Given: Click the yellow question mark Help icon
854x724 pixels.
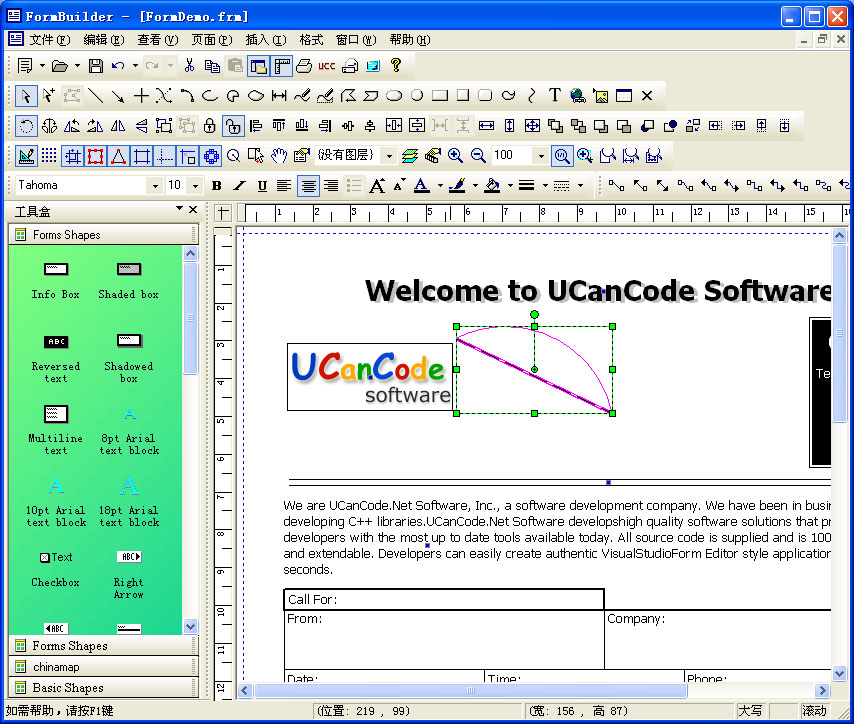Looking at the screenshot, I should 396,66.
